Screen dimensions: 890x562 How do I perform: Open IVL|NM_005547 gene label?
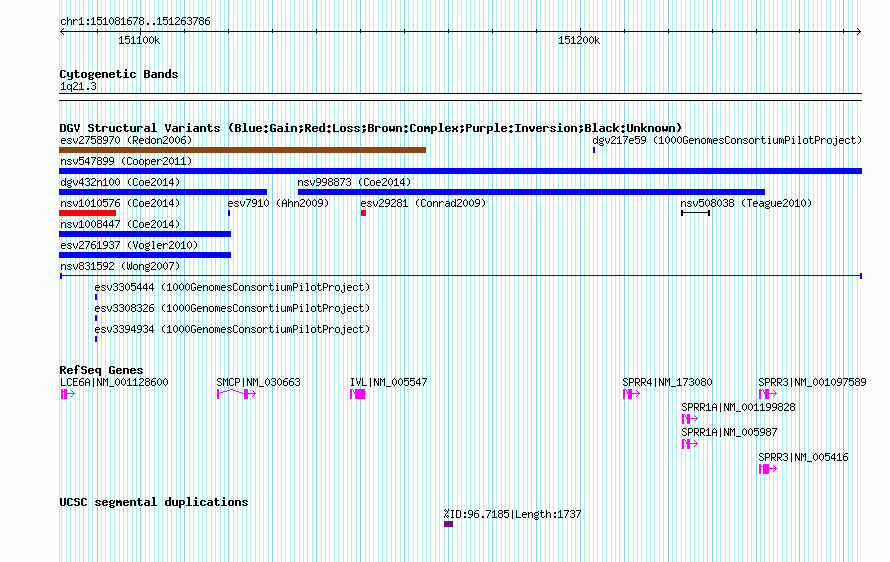coord(388,383)
